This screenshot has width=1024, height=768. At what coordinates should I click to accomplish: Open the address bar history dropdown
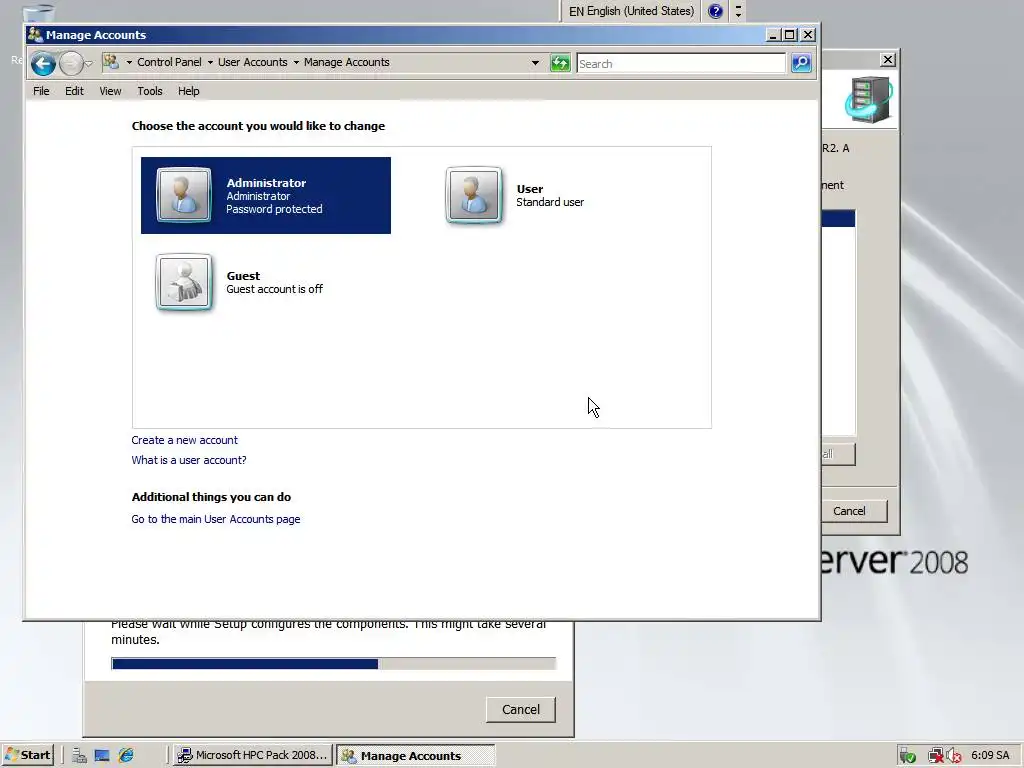tap(536, 63)
